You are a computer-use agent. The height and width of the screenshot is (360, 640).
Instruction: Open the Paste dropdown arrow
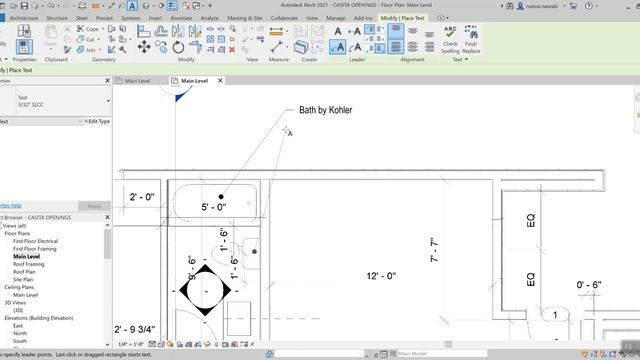tap(51, 49)
